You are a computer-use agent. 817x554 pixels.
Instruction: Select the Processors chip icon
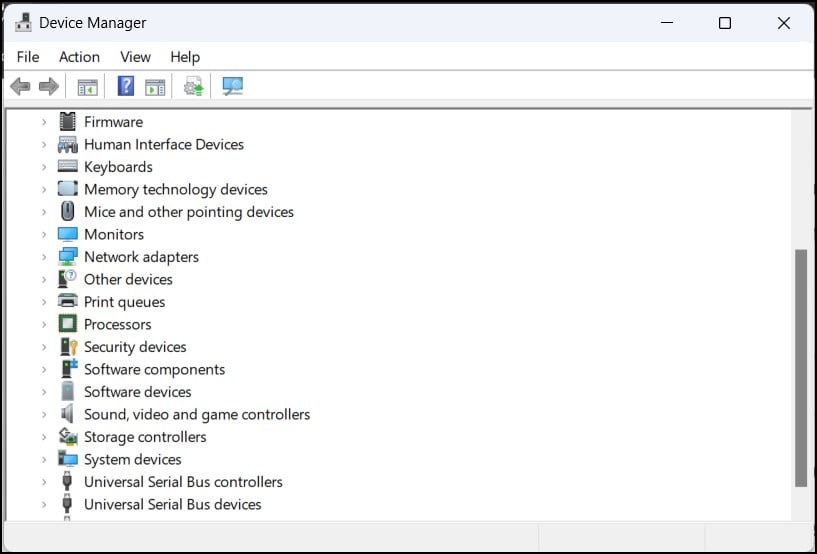67,324
